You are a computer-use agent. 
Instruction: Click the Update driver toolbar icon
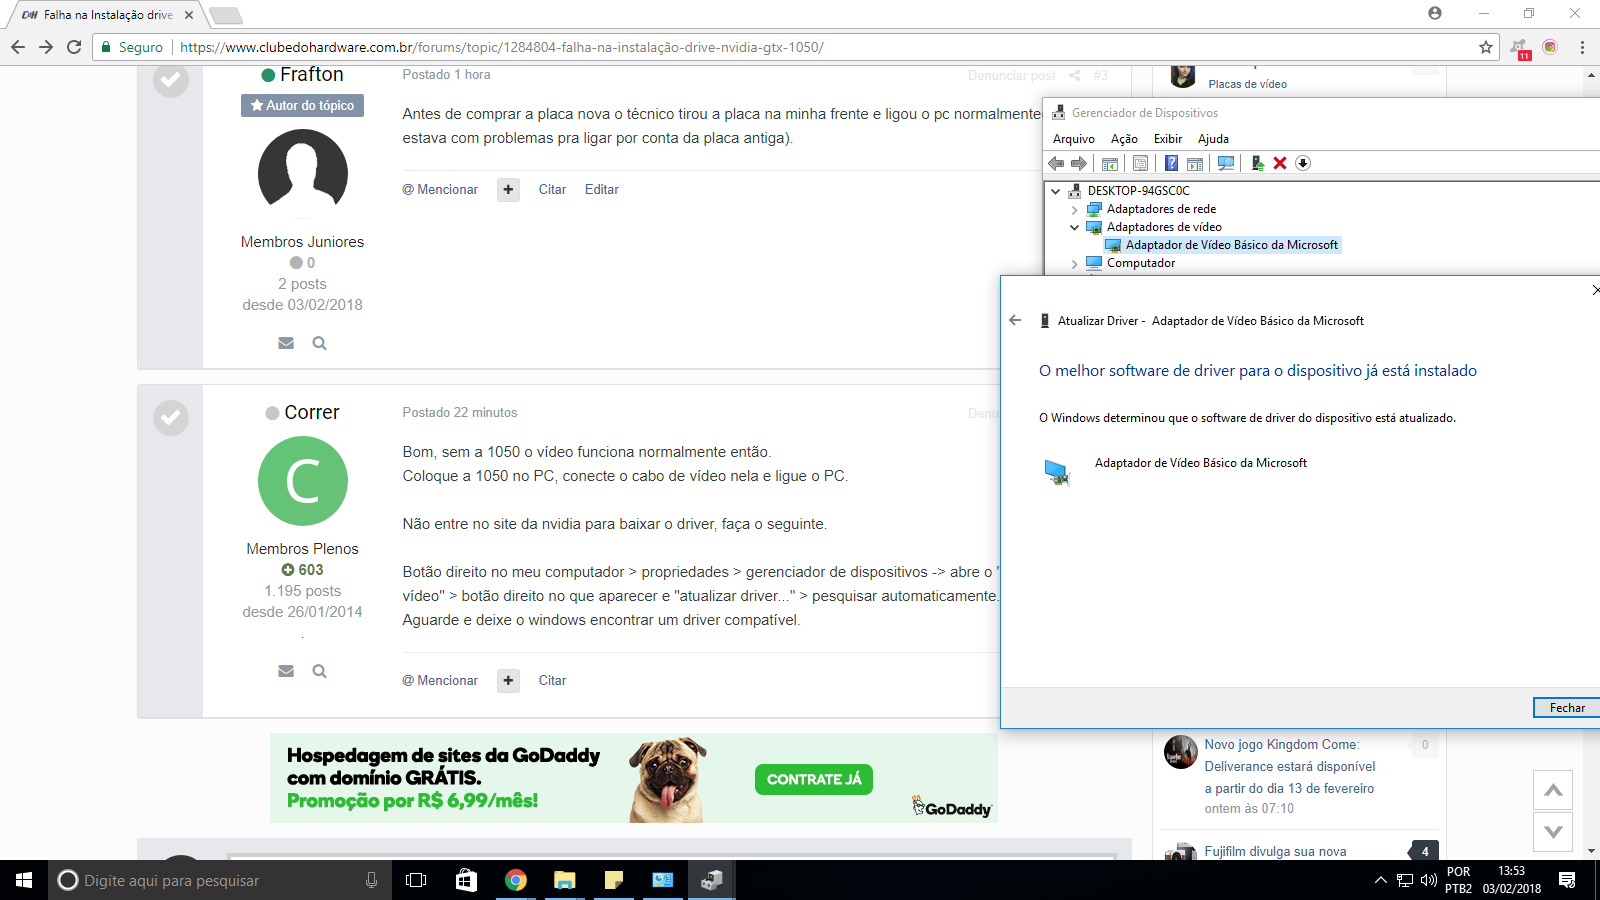click(1257, 163)
